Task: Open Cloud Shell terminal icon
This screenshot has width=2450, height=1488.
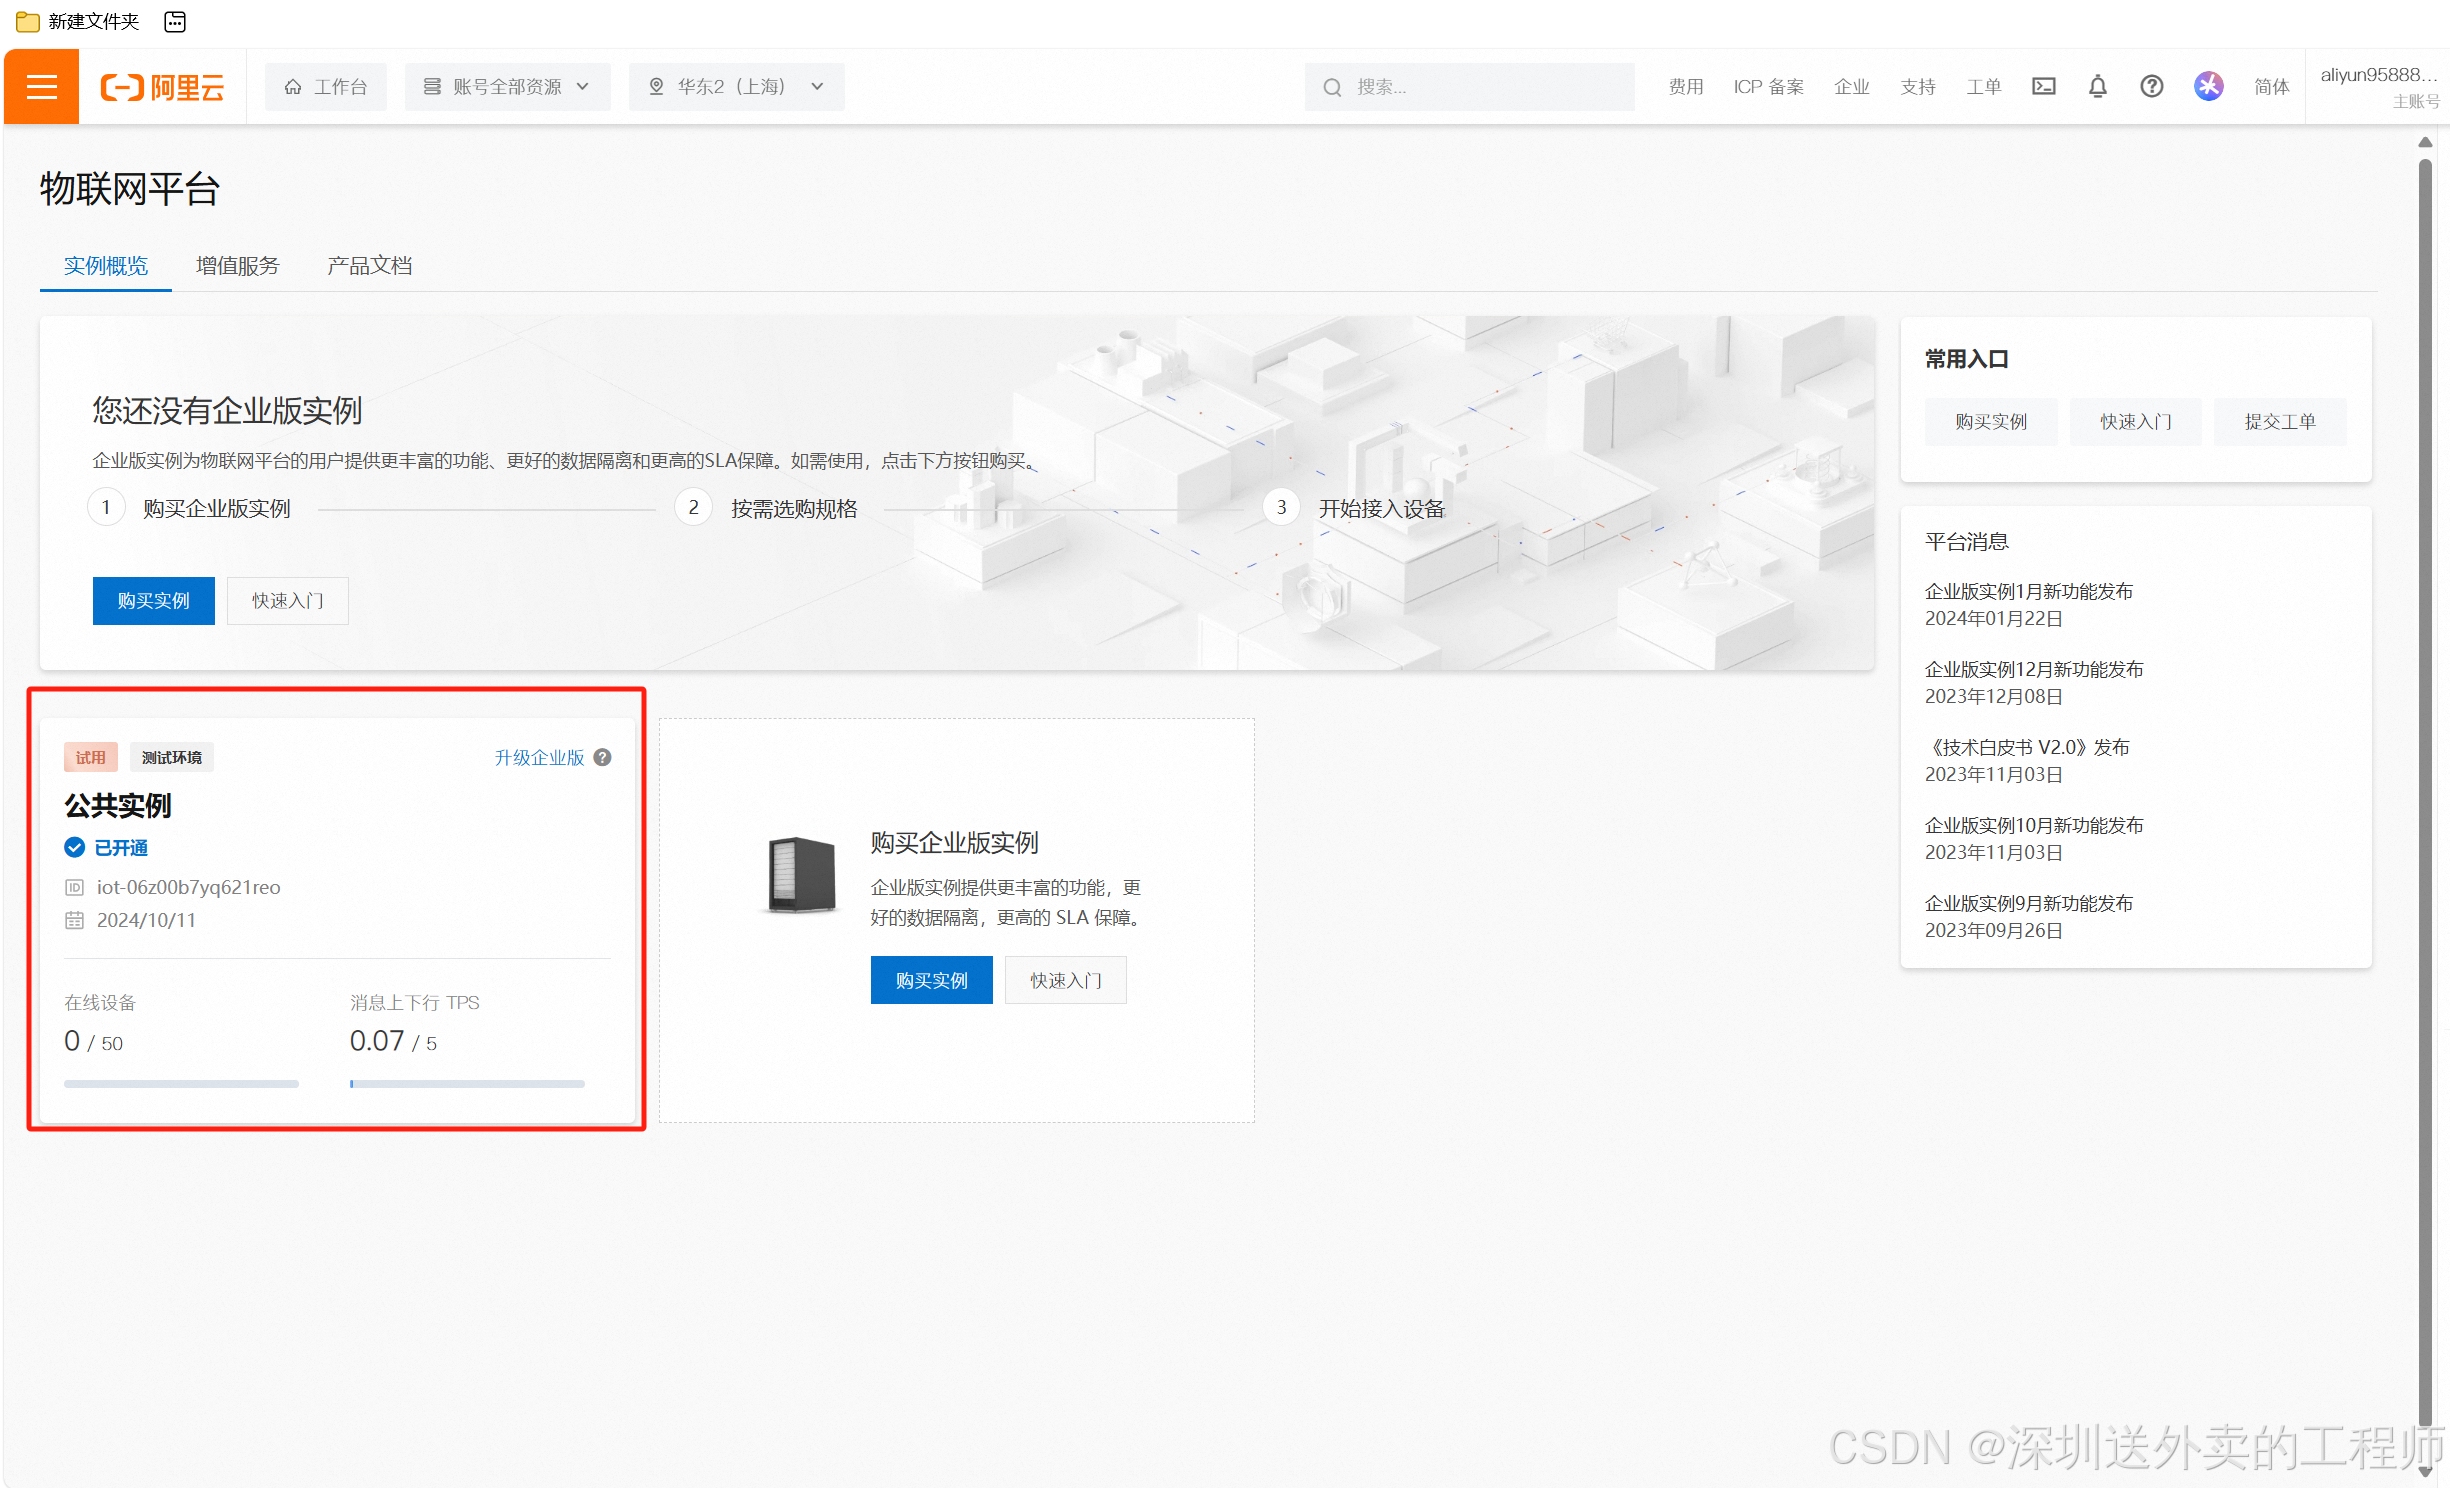Action: click(2043, 87)
